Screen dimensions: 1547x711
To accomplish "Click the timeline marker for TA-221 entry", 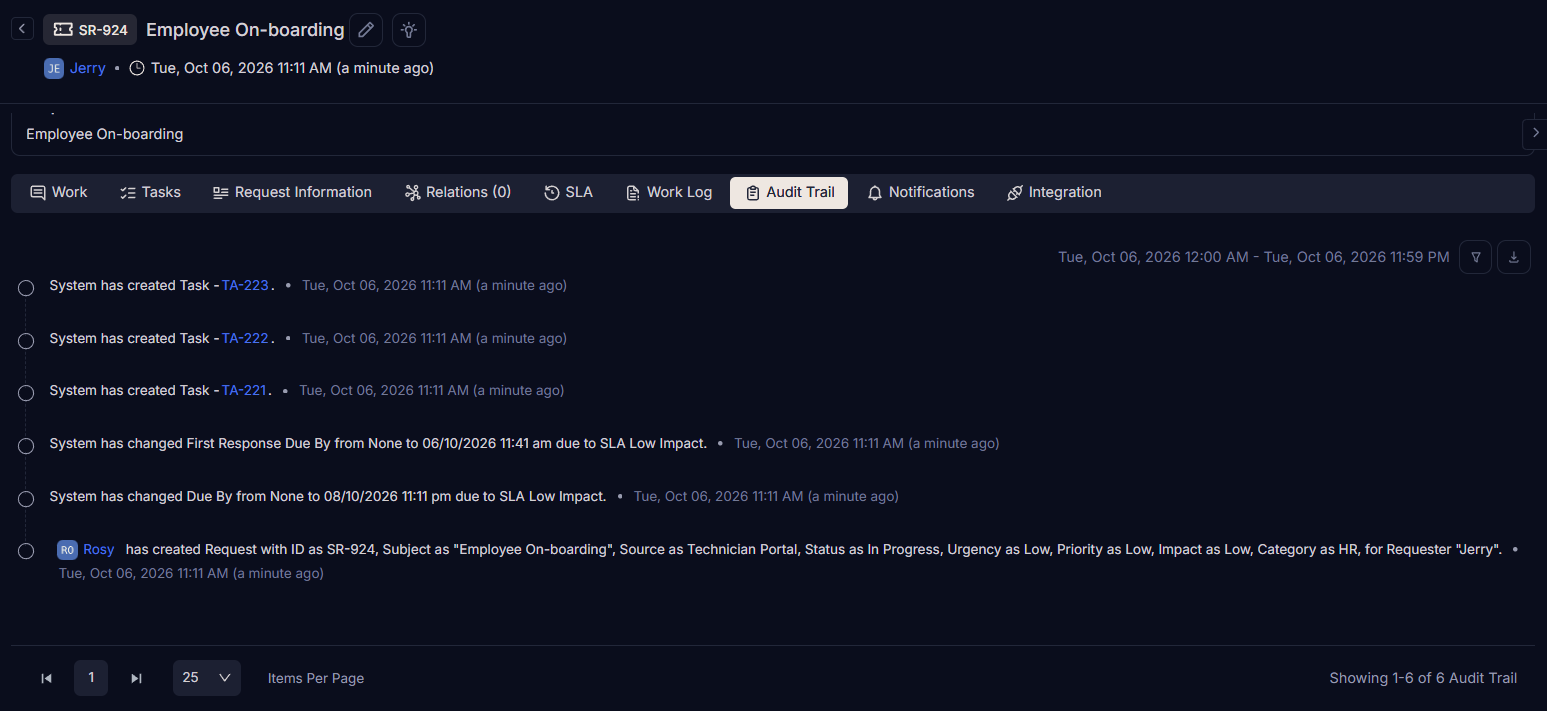I will (x=27, y=393).
